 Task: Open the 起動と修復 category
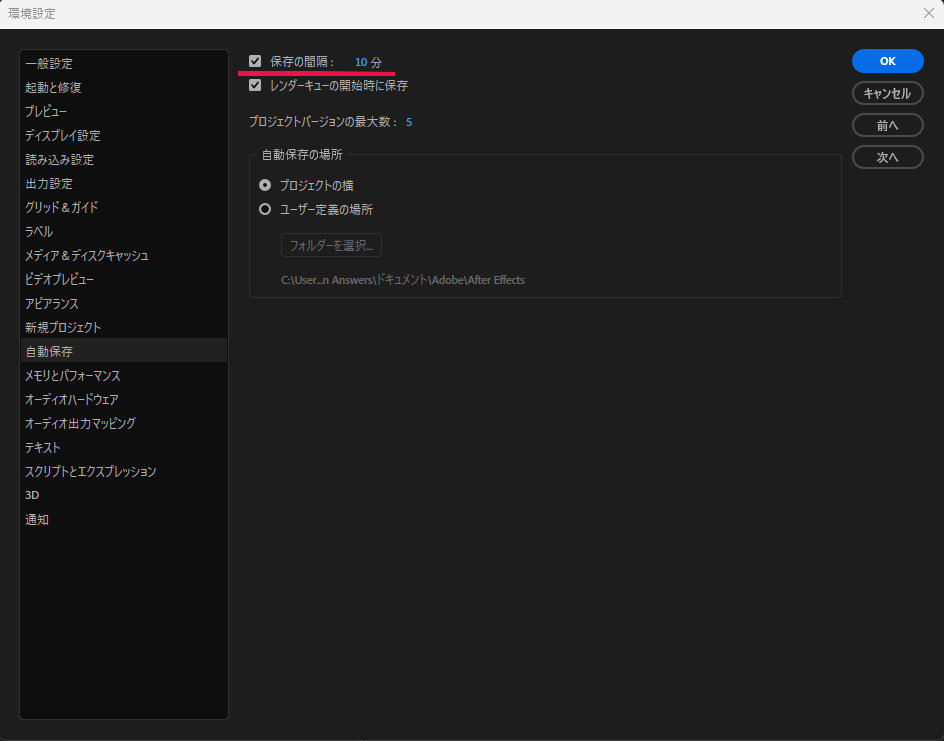point(53,88)
